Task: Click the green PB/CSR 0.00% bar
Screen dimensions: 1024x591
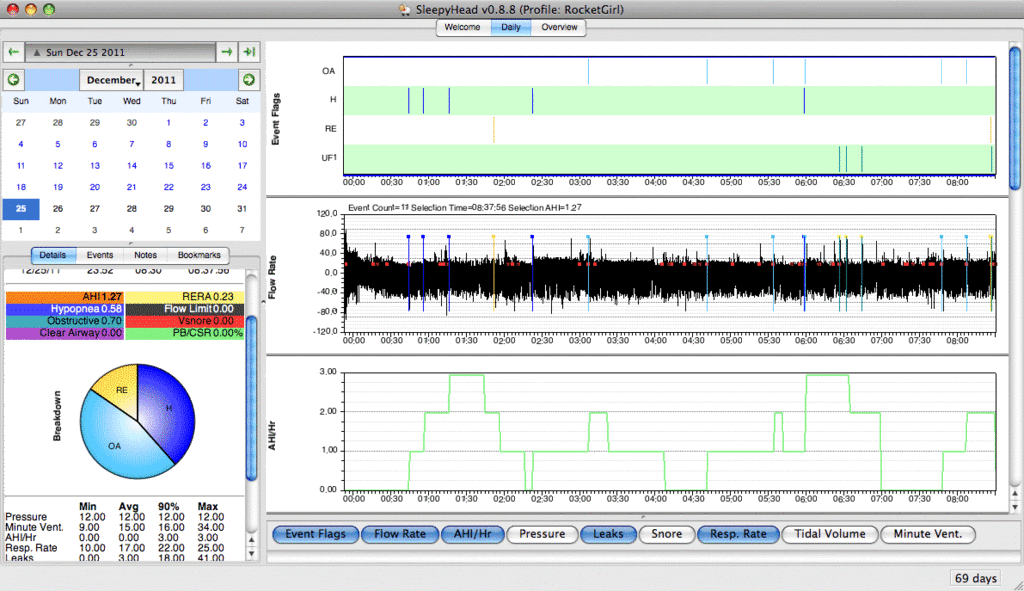Action: 185,333
